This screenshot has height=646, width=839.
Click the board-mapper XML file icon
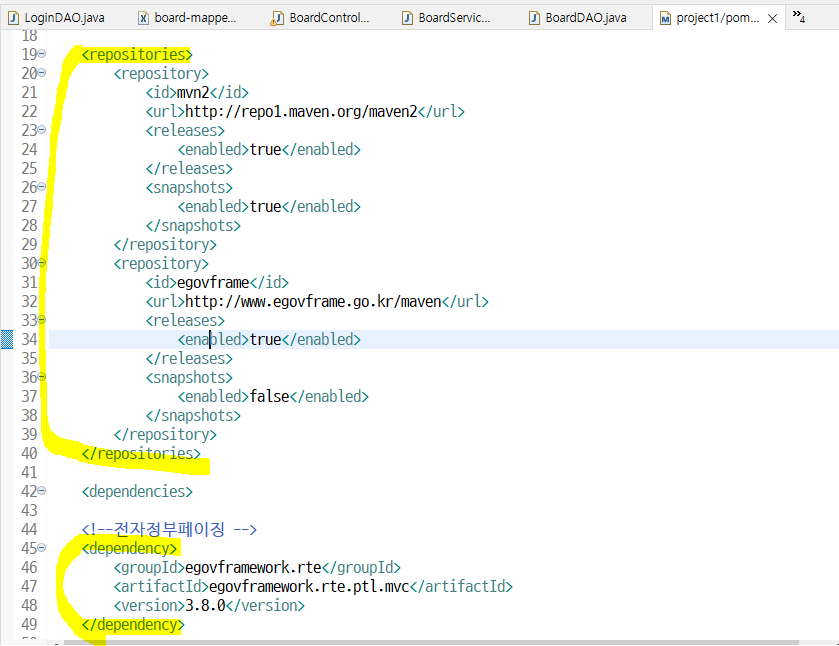click(143, 18)
